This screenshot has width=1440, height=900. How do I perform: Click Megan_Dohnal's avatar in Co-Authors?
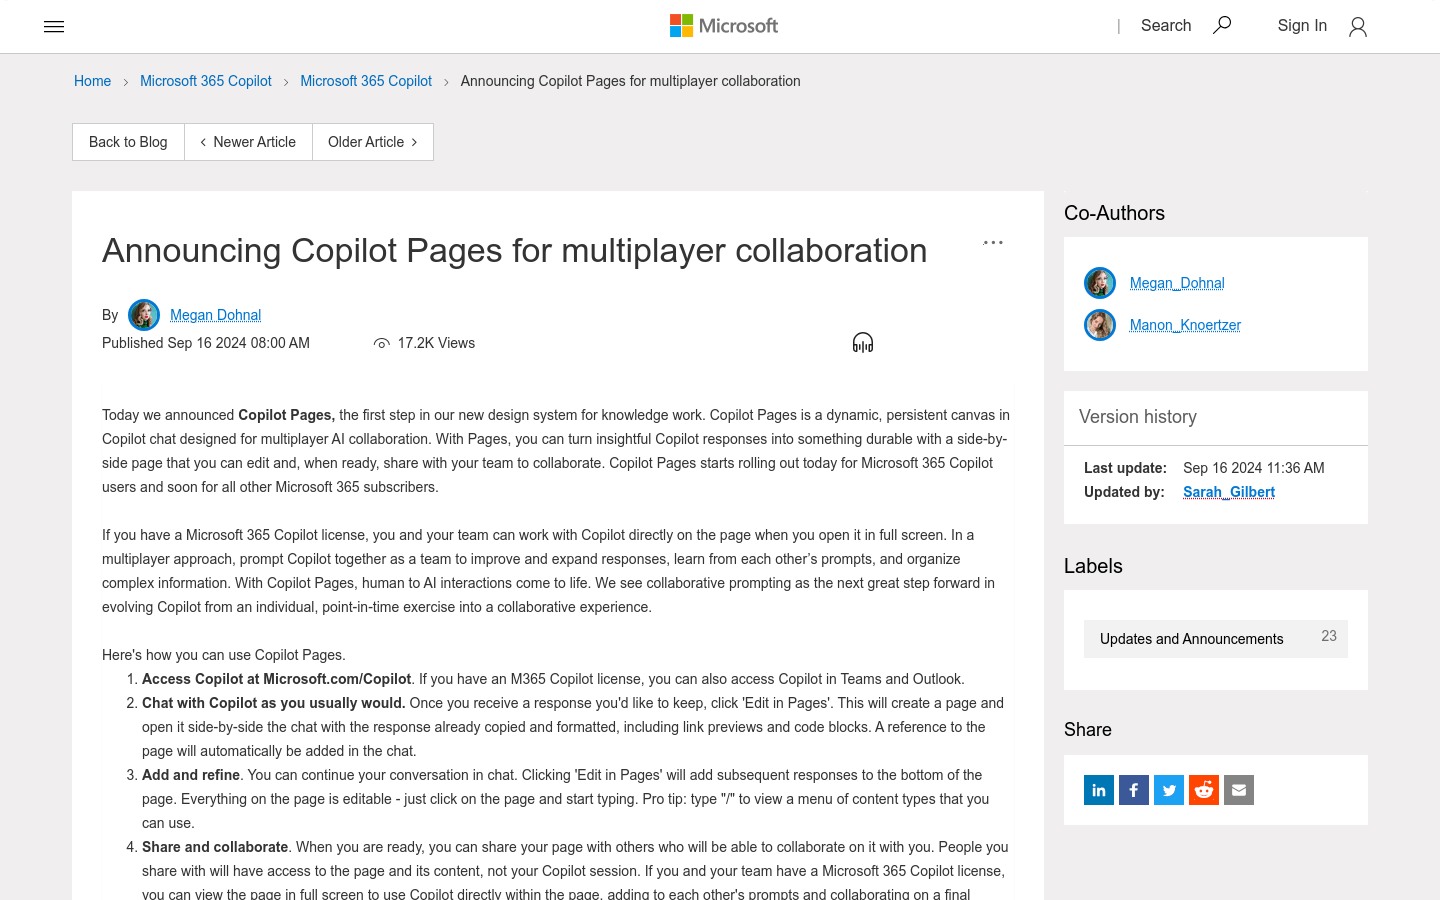1100,283
